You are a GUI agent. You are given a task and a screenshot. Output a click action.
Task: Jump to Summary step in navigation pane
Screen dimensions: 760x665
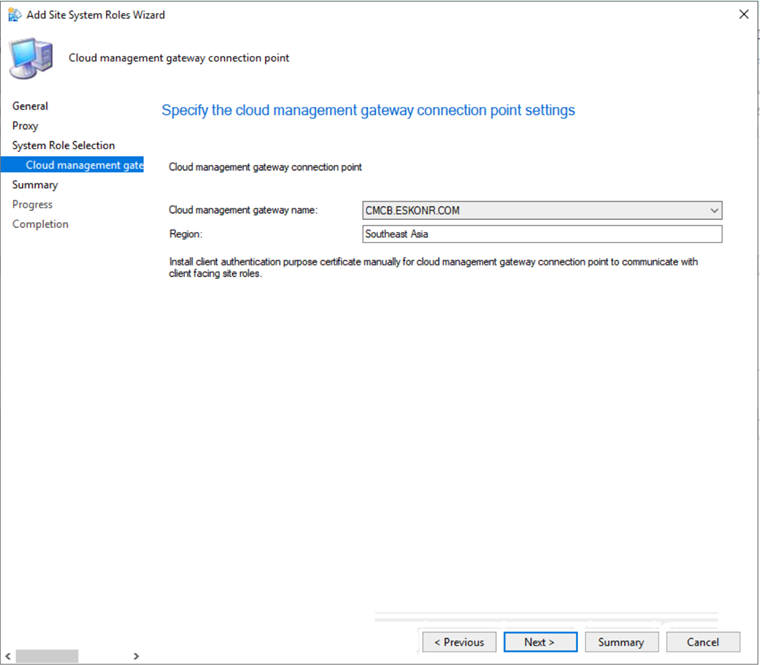tap(35, 185)
